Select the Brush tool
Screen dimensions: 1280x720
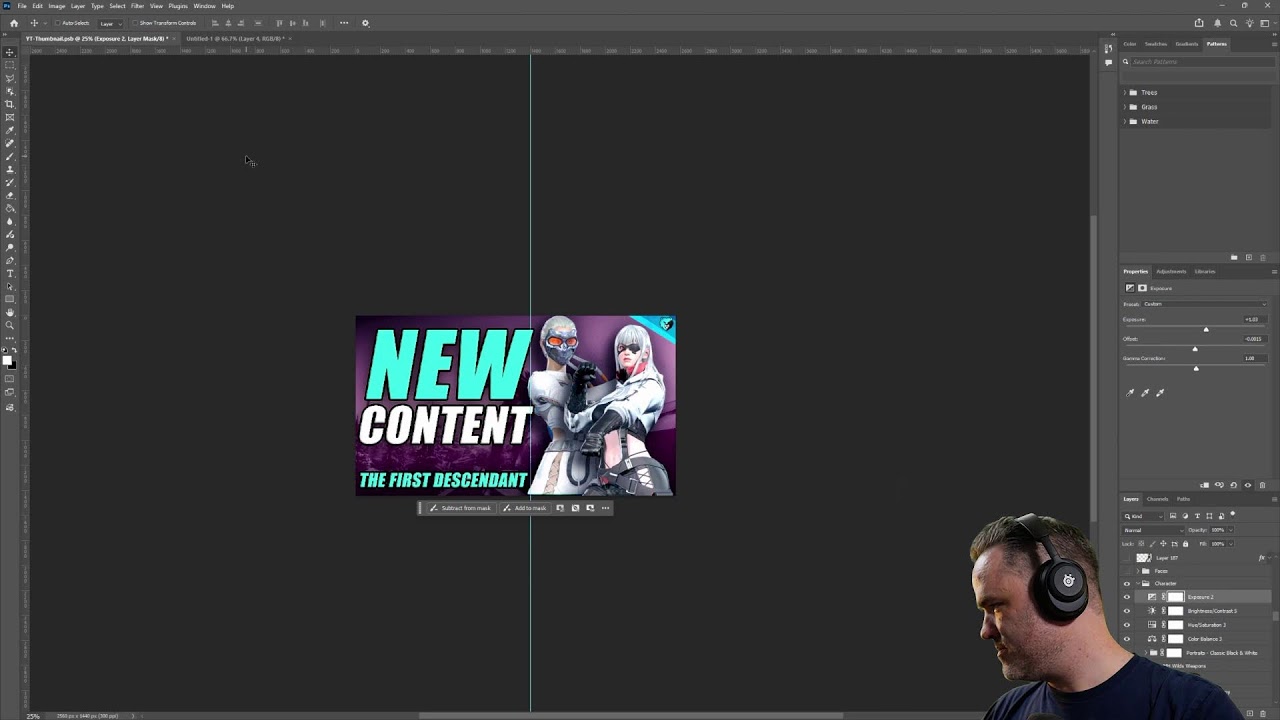(10, 156)
